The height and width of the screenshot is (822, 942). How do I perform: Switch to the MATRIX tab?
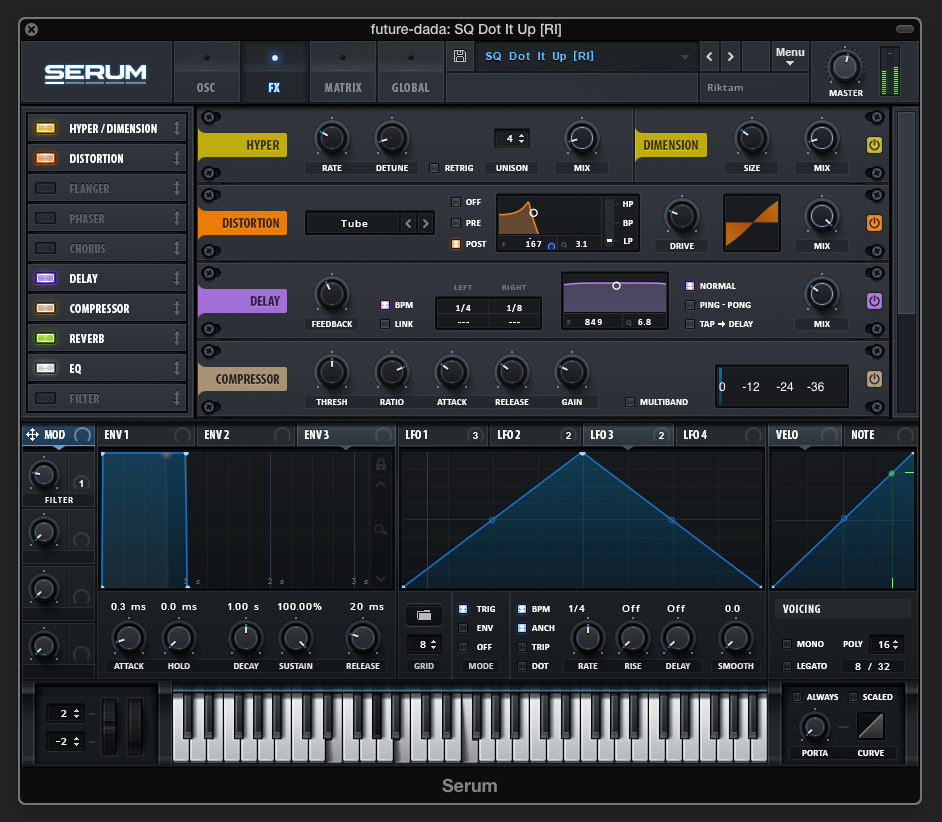click(343, 72)
